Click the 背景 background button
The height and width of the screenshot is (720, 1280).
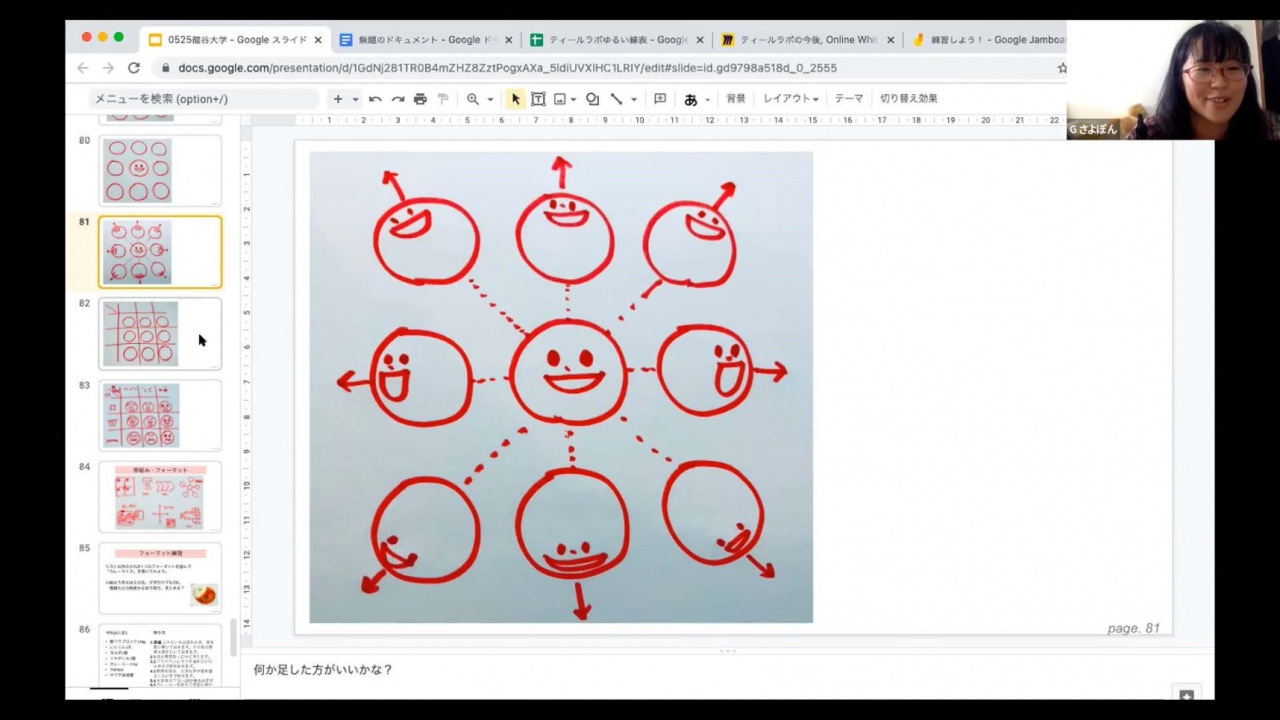(736, 99)
